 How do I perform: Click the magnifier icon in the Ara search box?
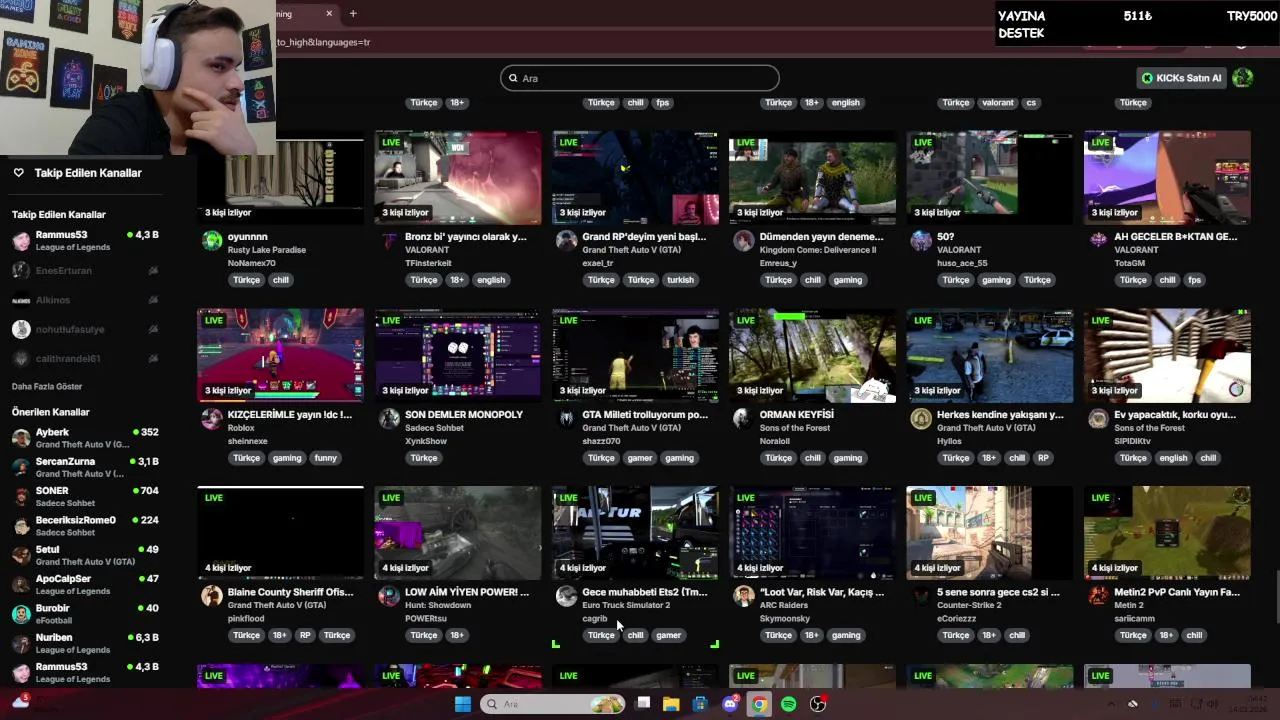point(513,78)
